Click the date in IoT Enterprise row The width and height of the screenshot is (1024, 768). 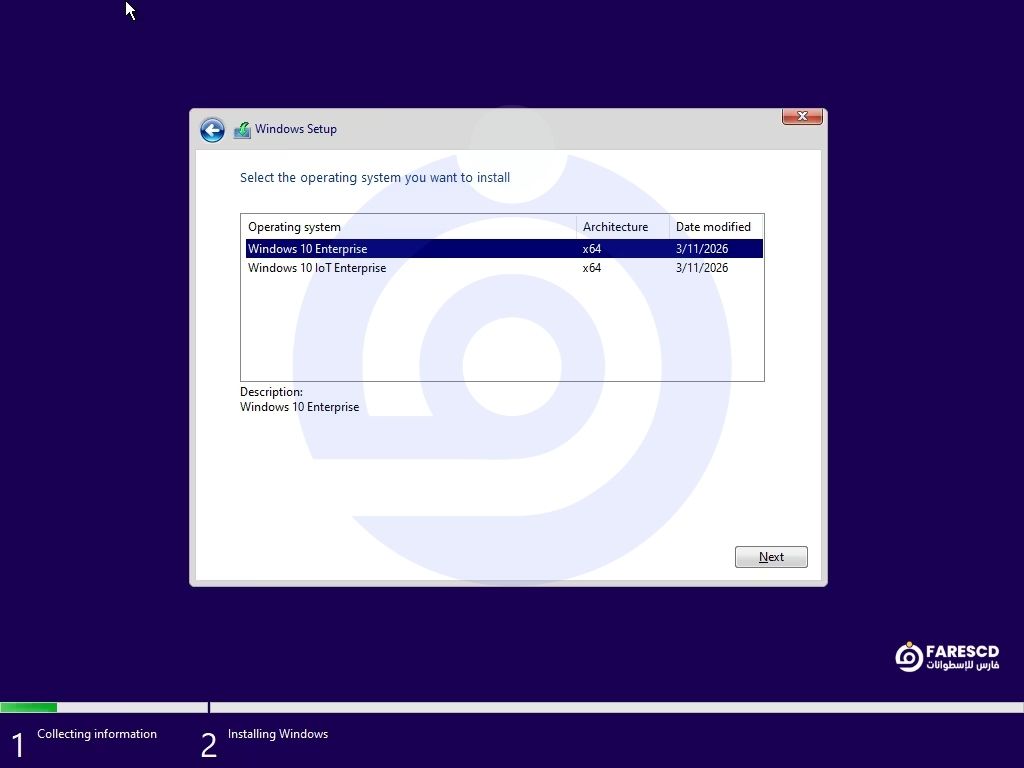(702, 268)
